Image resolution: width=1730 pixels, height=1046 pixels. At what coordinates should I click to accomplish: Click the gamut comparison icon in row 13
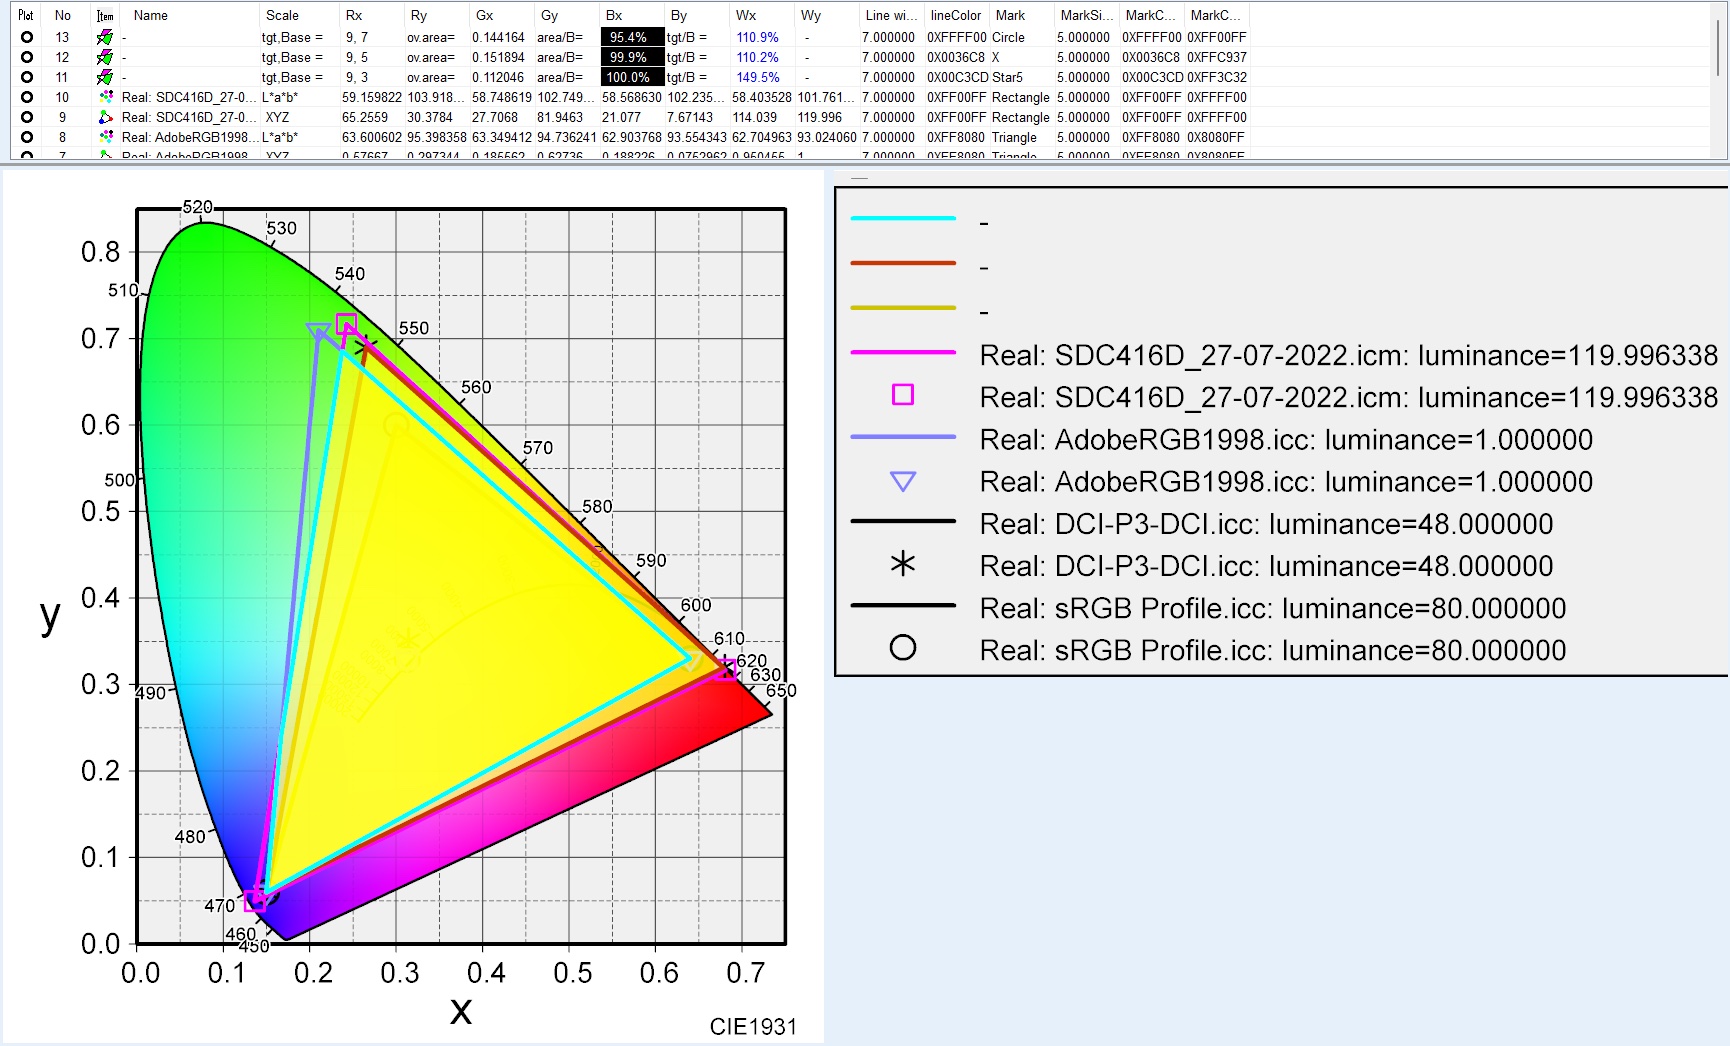105,37
